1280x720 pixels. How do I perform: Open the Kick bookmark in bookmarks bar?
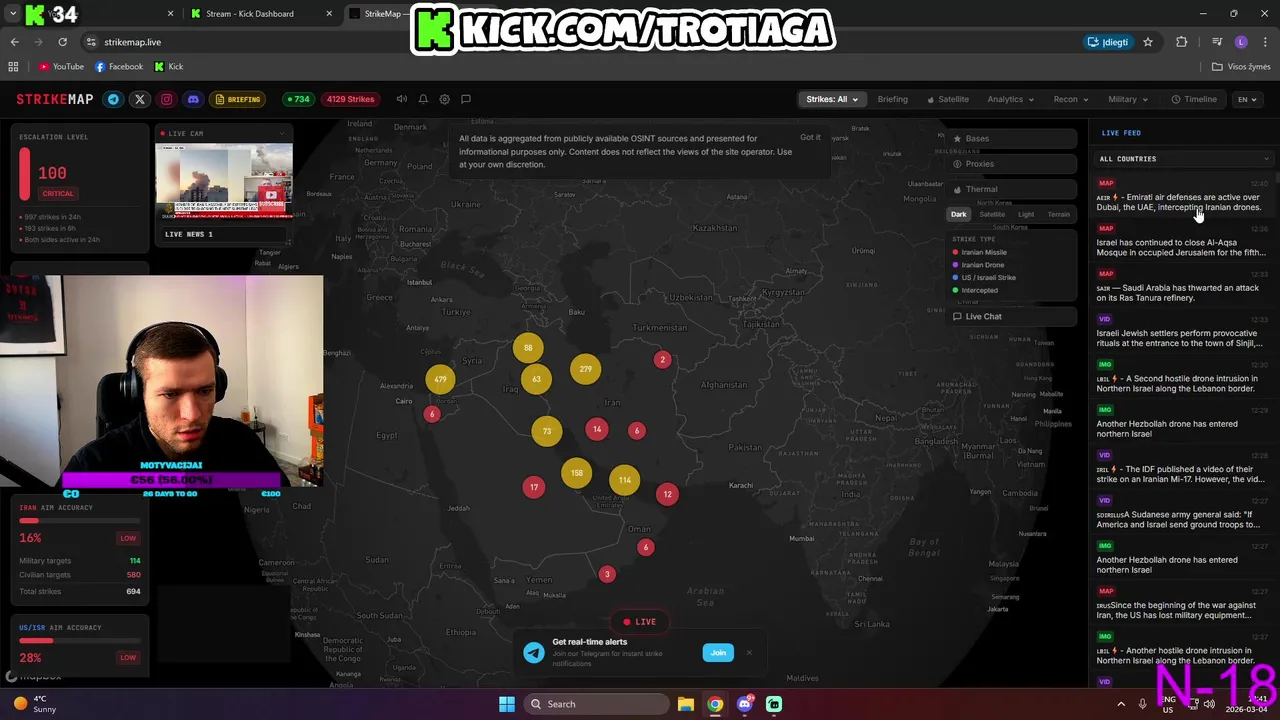169,67
